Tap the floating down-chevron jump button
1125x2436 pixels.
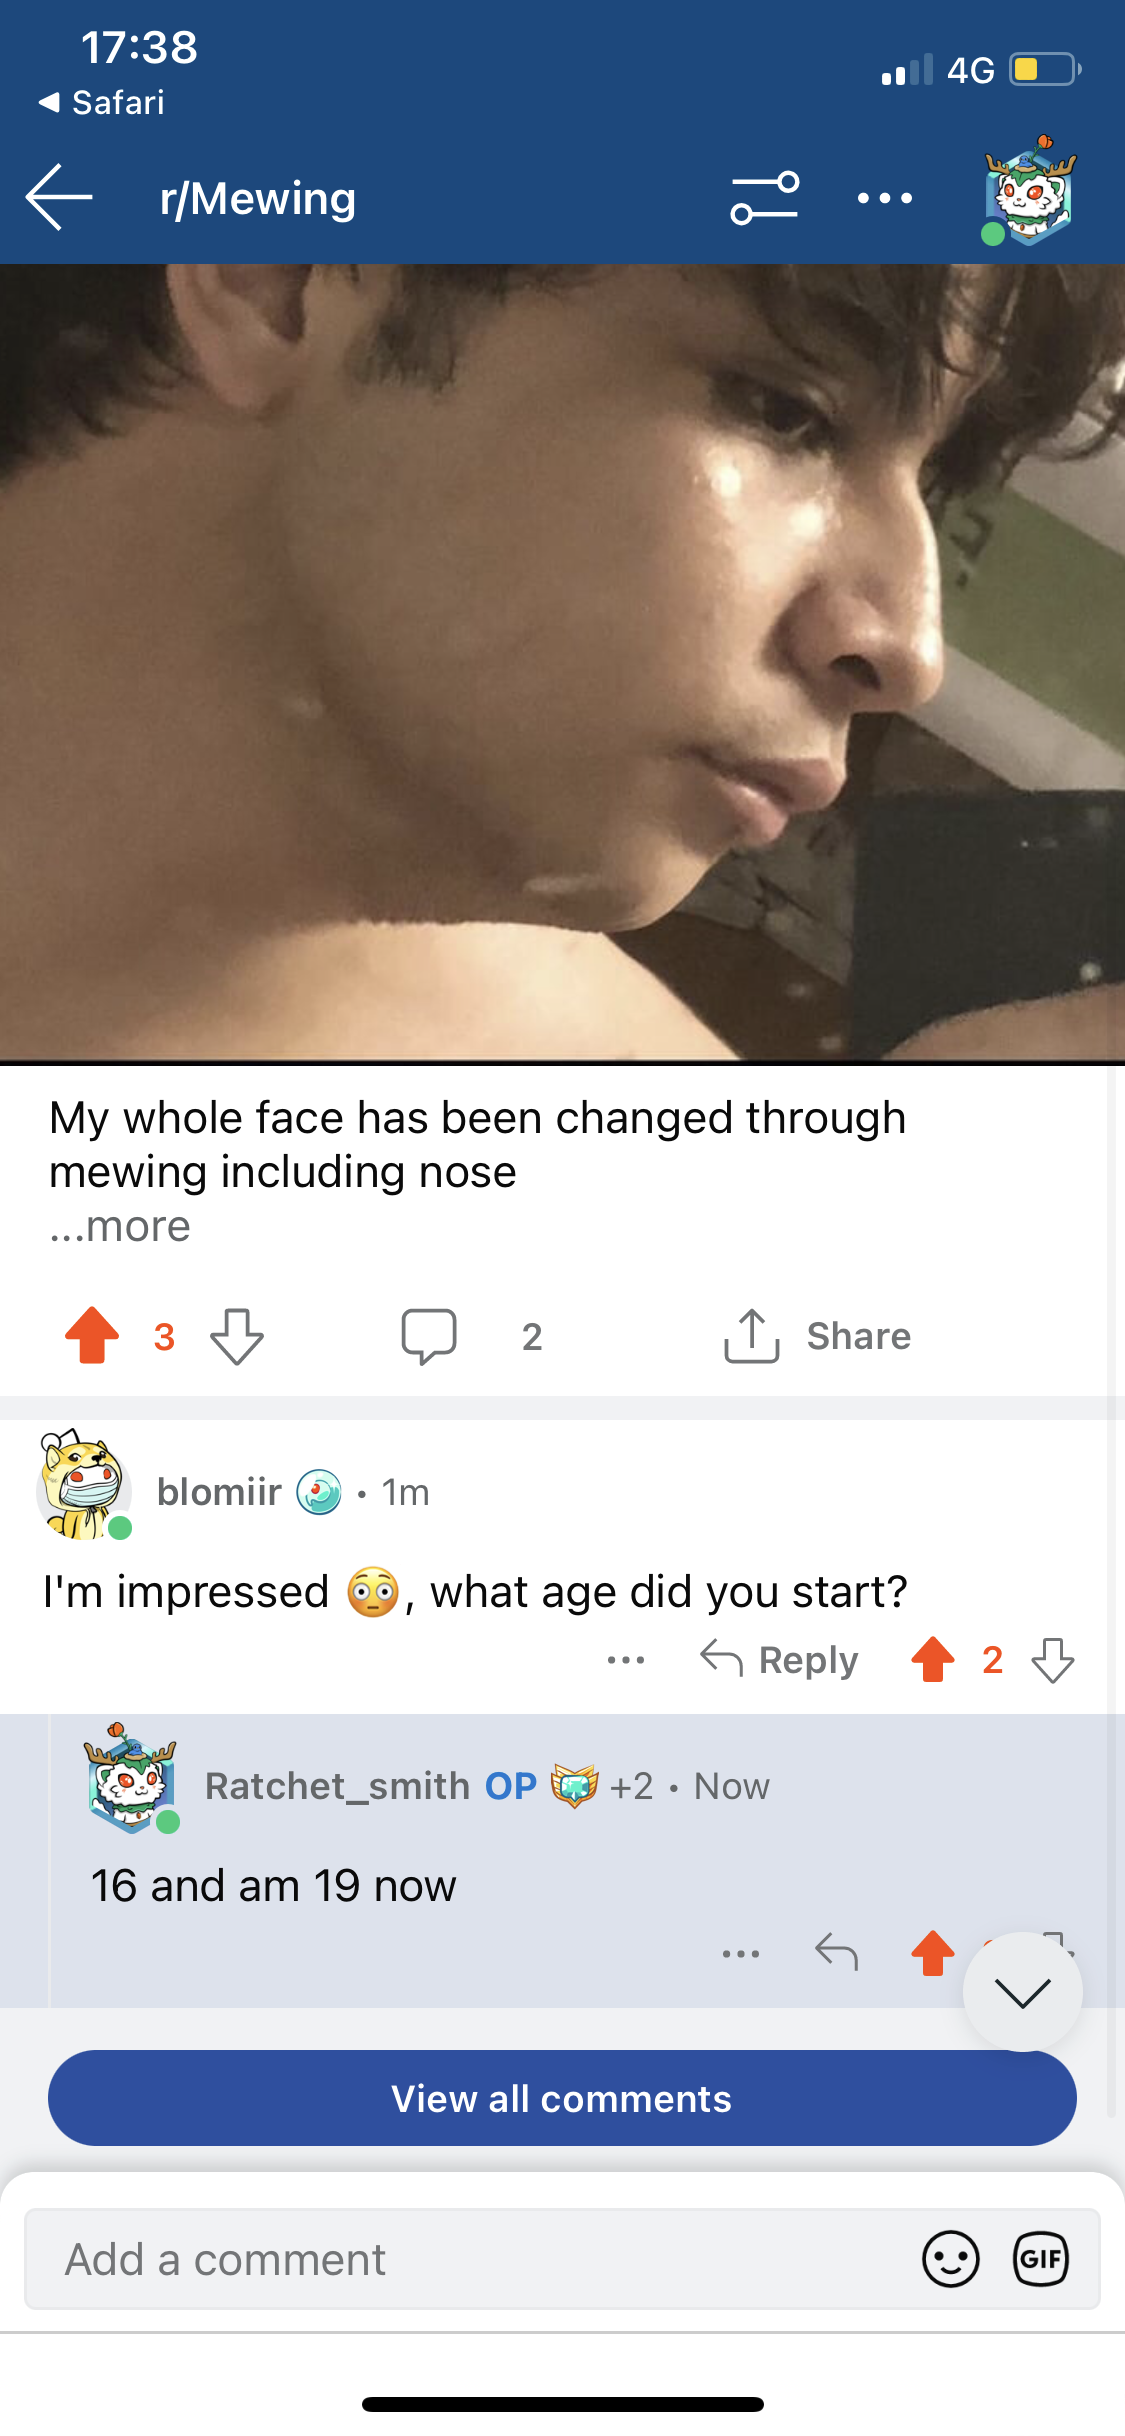click(x=1023, y=1992)
